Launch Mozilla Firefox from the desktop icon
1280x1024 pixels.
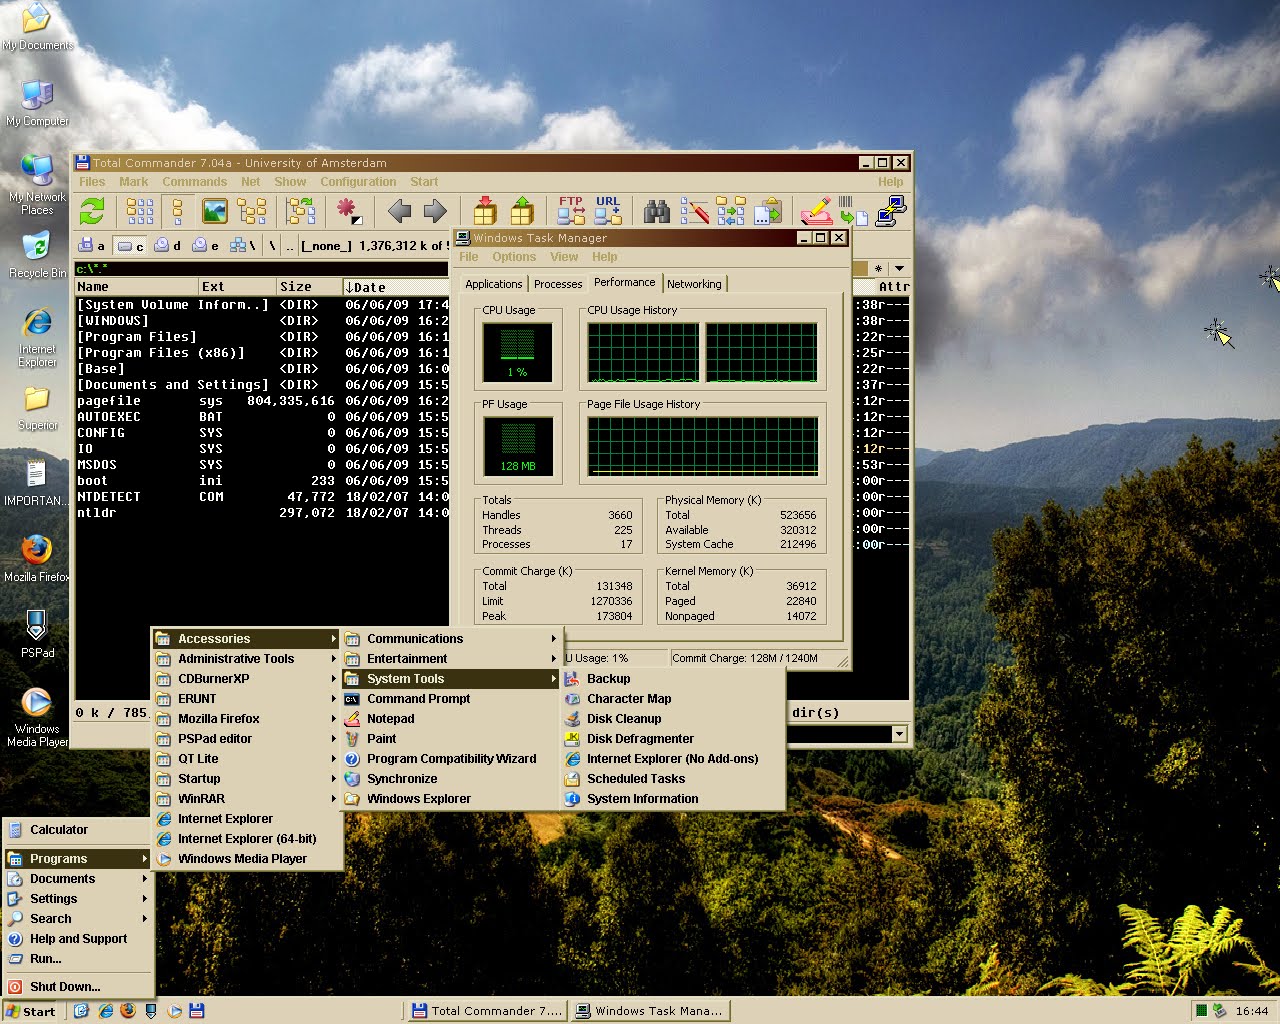tap(37, 558)
